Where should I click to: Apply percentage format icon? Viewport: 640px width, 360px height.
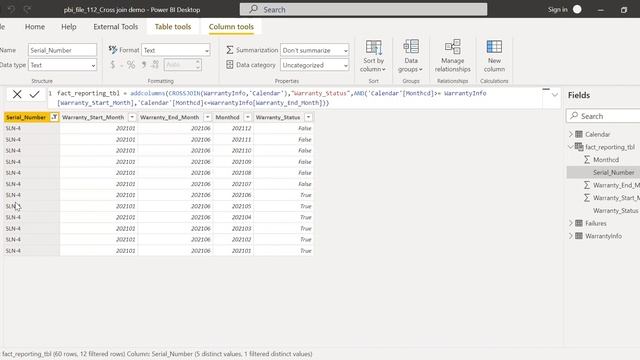click(131, 64)
